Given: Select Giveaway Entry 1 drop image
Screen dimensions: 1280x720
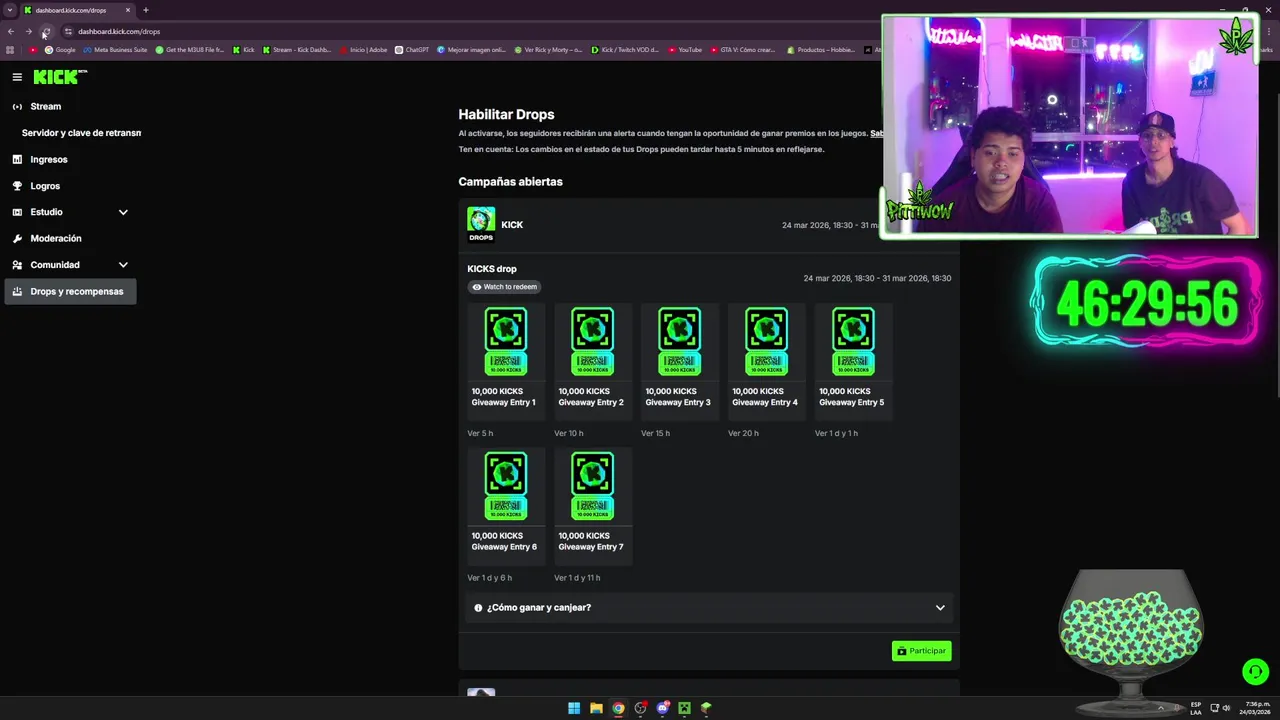Looking at the screenshot, I should pyautogui.click(x=506, y=342).
